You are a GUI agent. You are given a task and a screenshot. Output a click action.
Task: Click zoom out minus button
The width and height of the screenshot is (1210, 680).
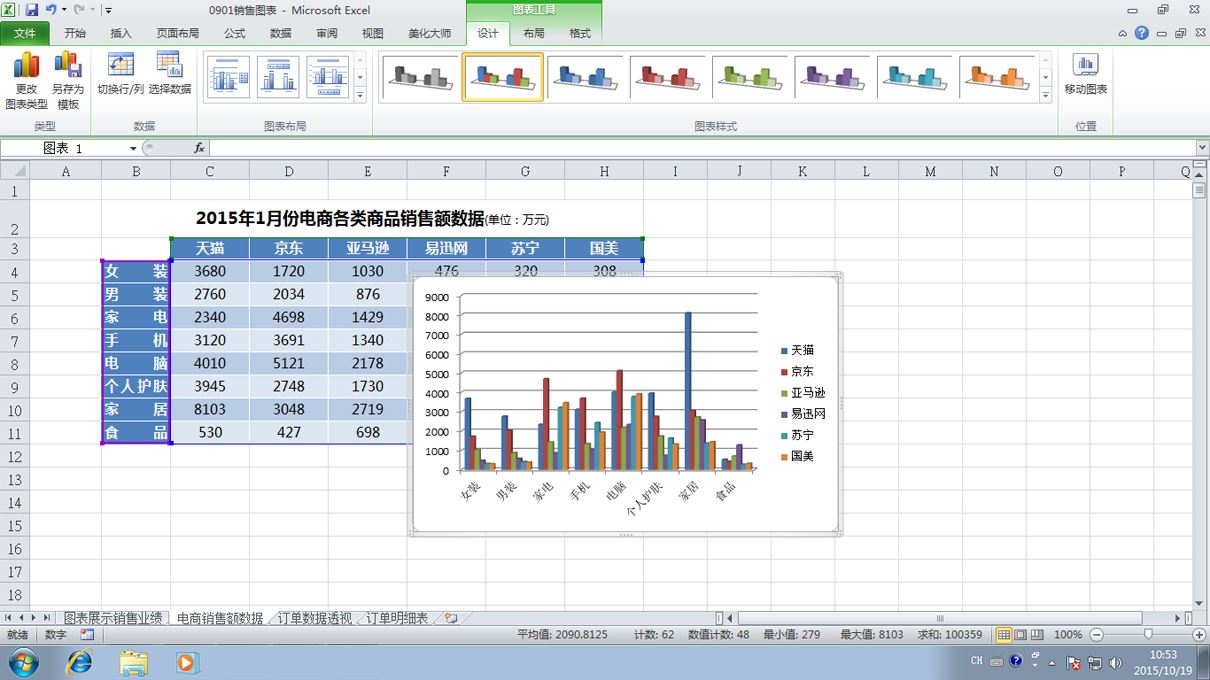tap(1096, 635)
